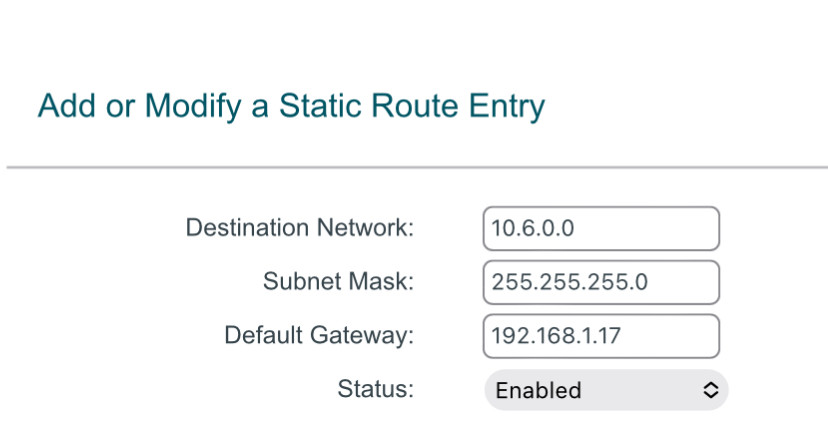Click the horizontal divider below the heading
This screenshot has height=447, width=828.
click(417, 167)
